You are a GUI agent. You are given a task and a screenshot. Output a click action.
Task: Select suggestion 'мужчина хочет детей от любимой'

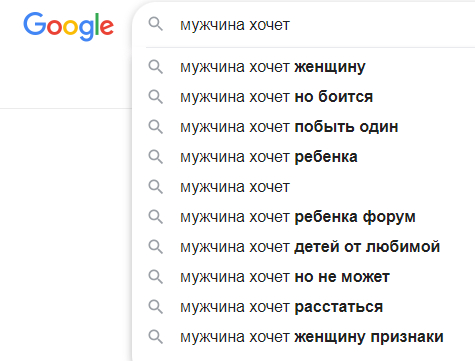point(304,247)
